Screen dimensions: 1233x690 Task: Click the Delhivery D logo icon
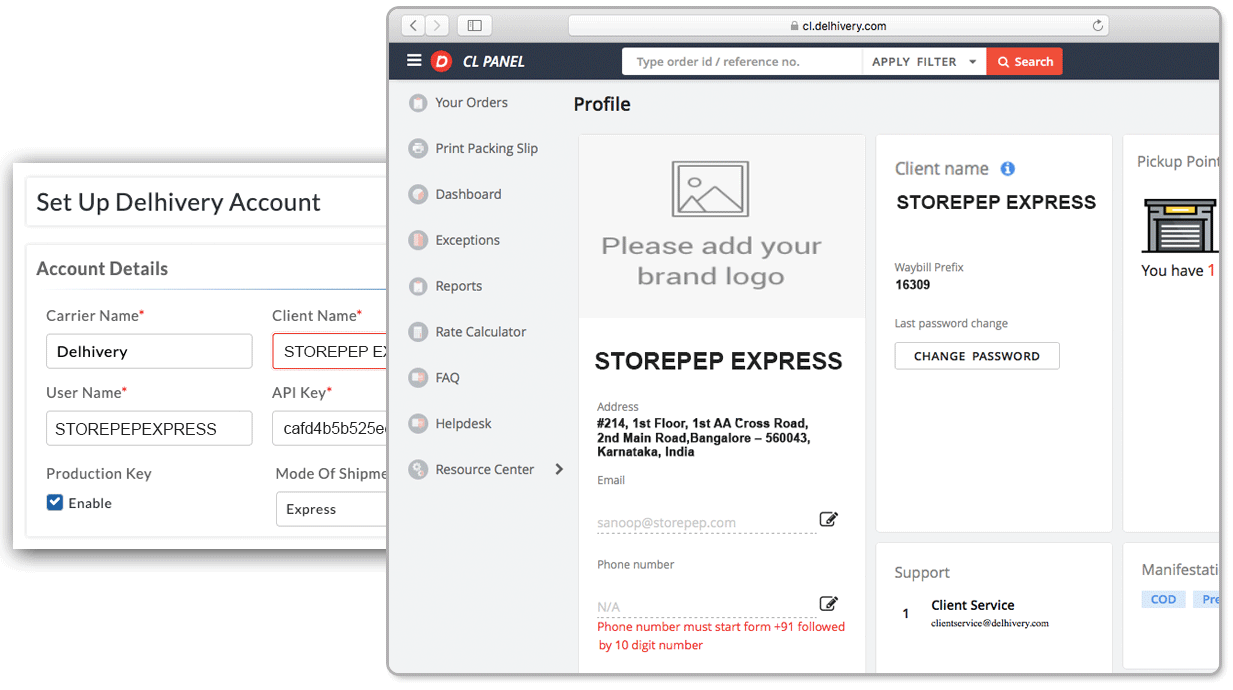click(x=441, y=61)
